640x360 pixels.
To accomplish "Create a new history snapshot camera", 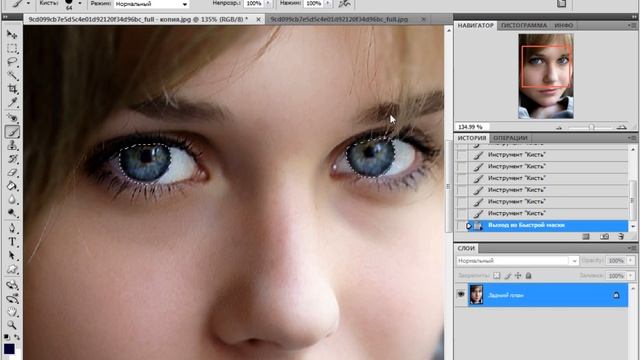I will [604, 237].
